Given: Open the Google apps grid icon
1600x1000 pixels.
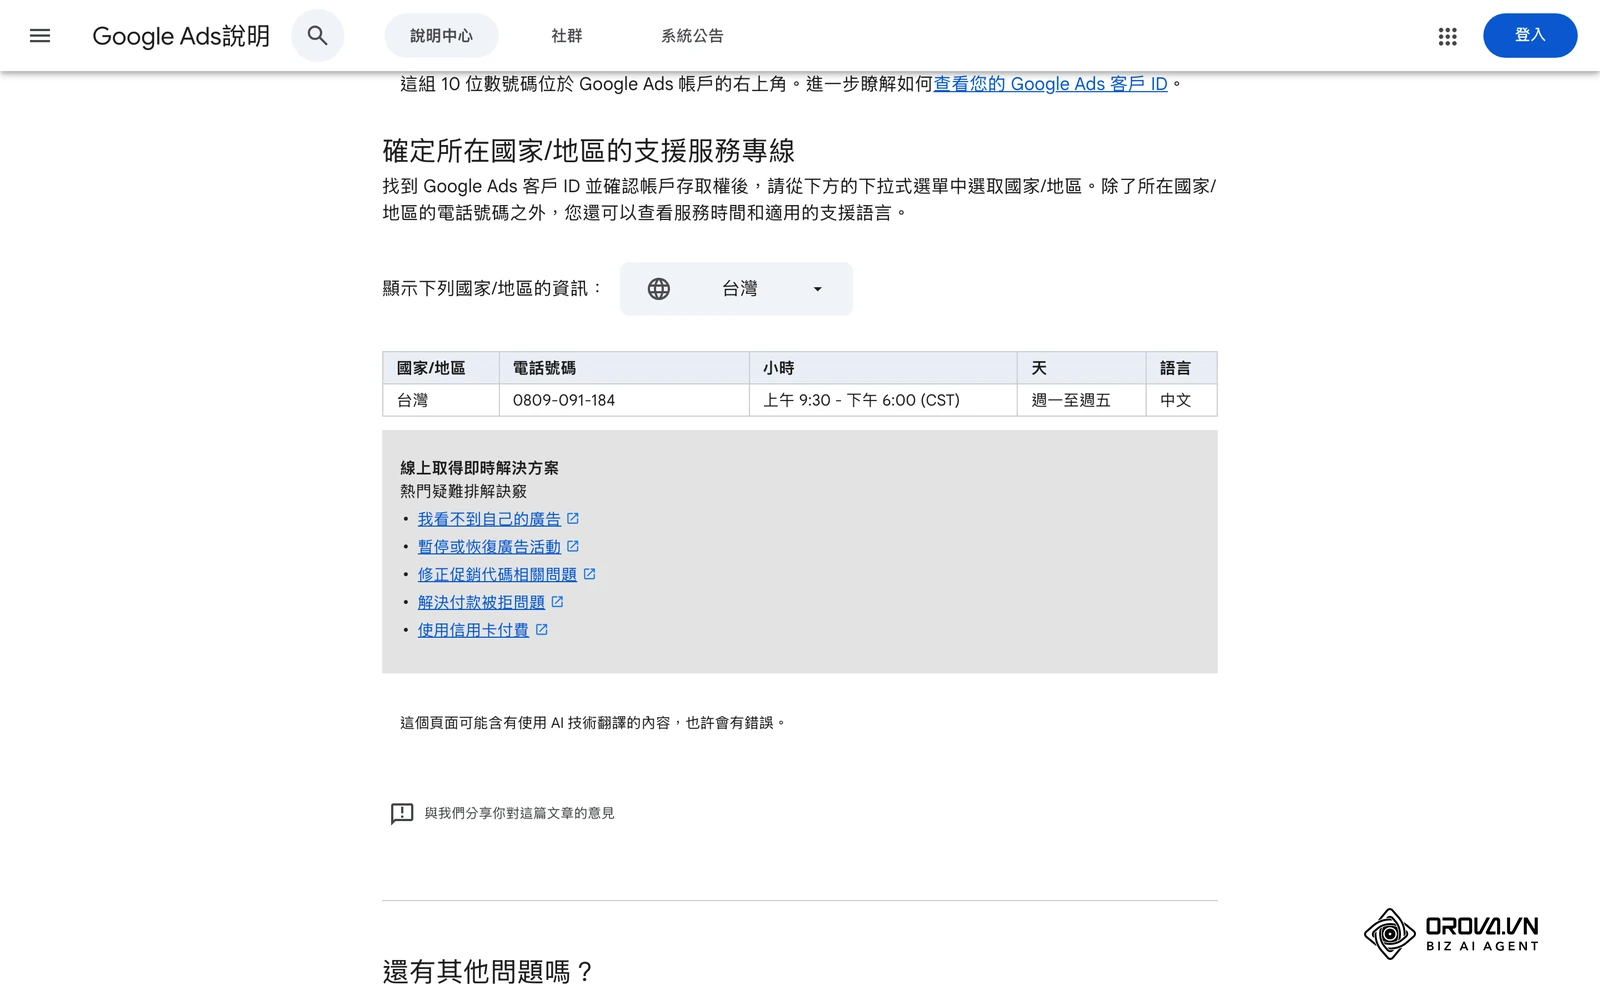Looking at the screenshot, I should [x=1447, y=36].
